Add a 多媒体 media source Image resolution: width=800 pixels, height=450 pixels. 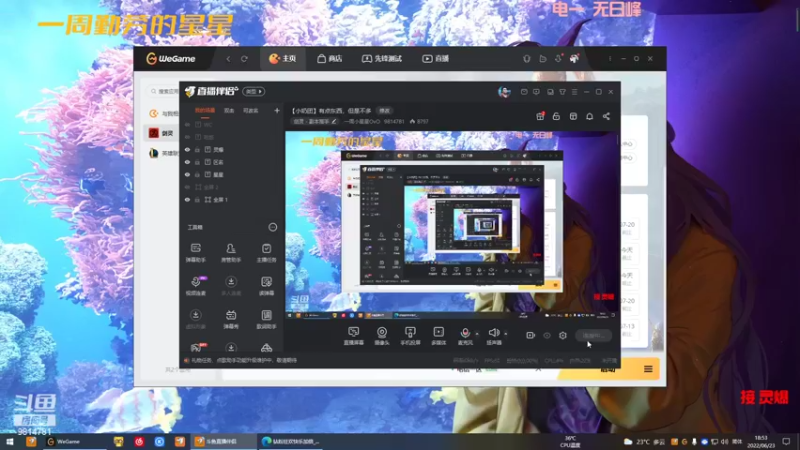tap(438, 336)
